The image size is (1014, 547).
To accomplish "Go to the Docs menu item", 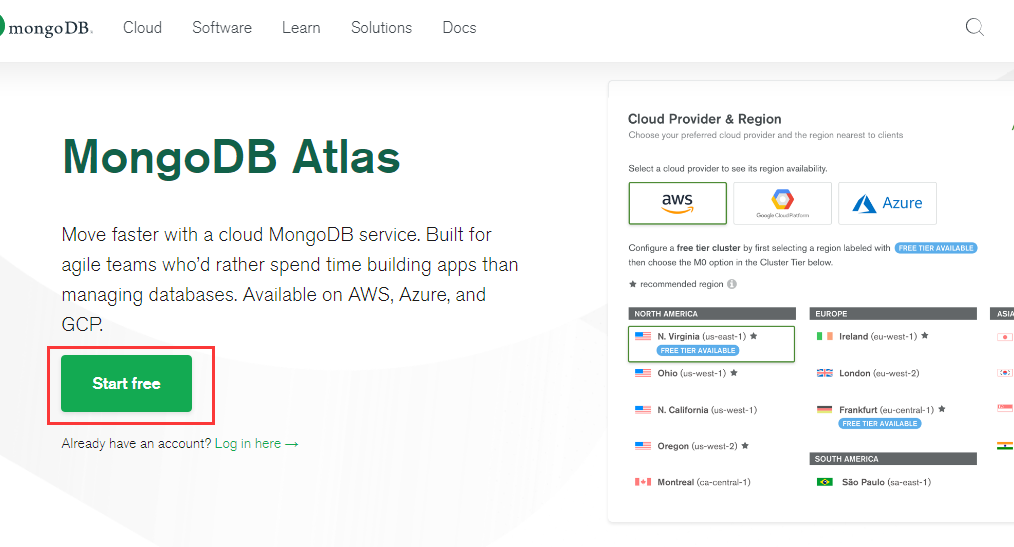I will click(459, 28).
